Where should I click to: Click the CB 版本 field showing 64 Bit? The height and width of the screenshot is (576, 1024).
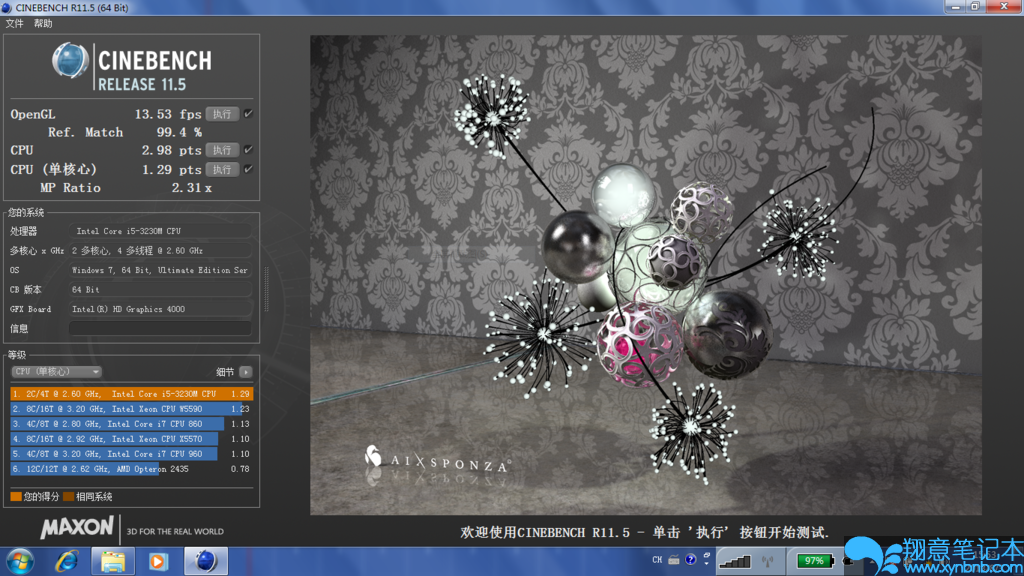point(161,289)
